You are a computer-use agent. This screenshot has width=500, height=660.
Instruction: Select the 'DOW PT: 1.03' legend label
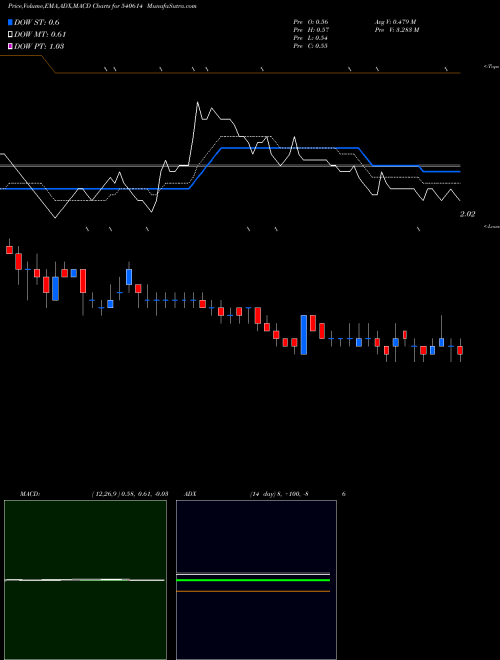39,46
